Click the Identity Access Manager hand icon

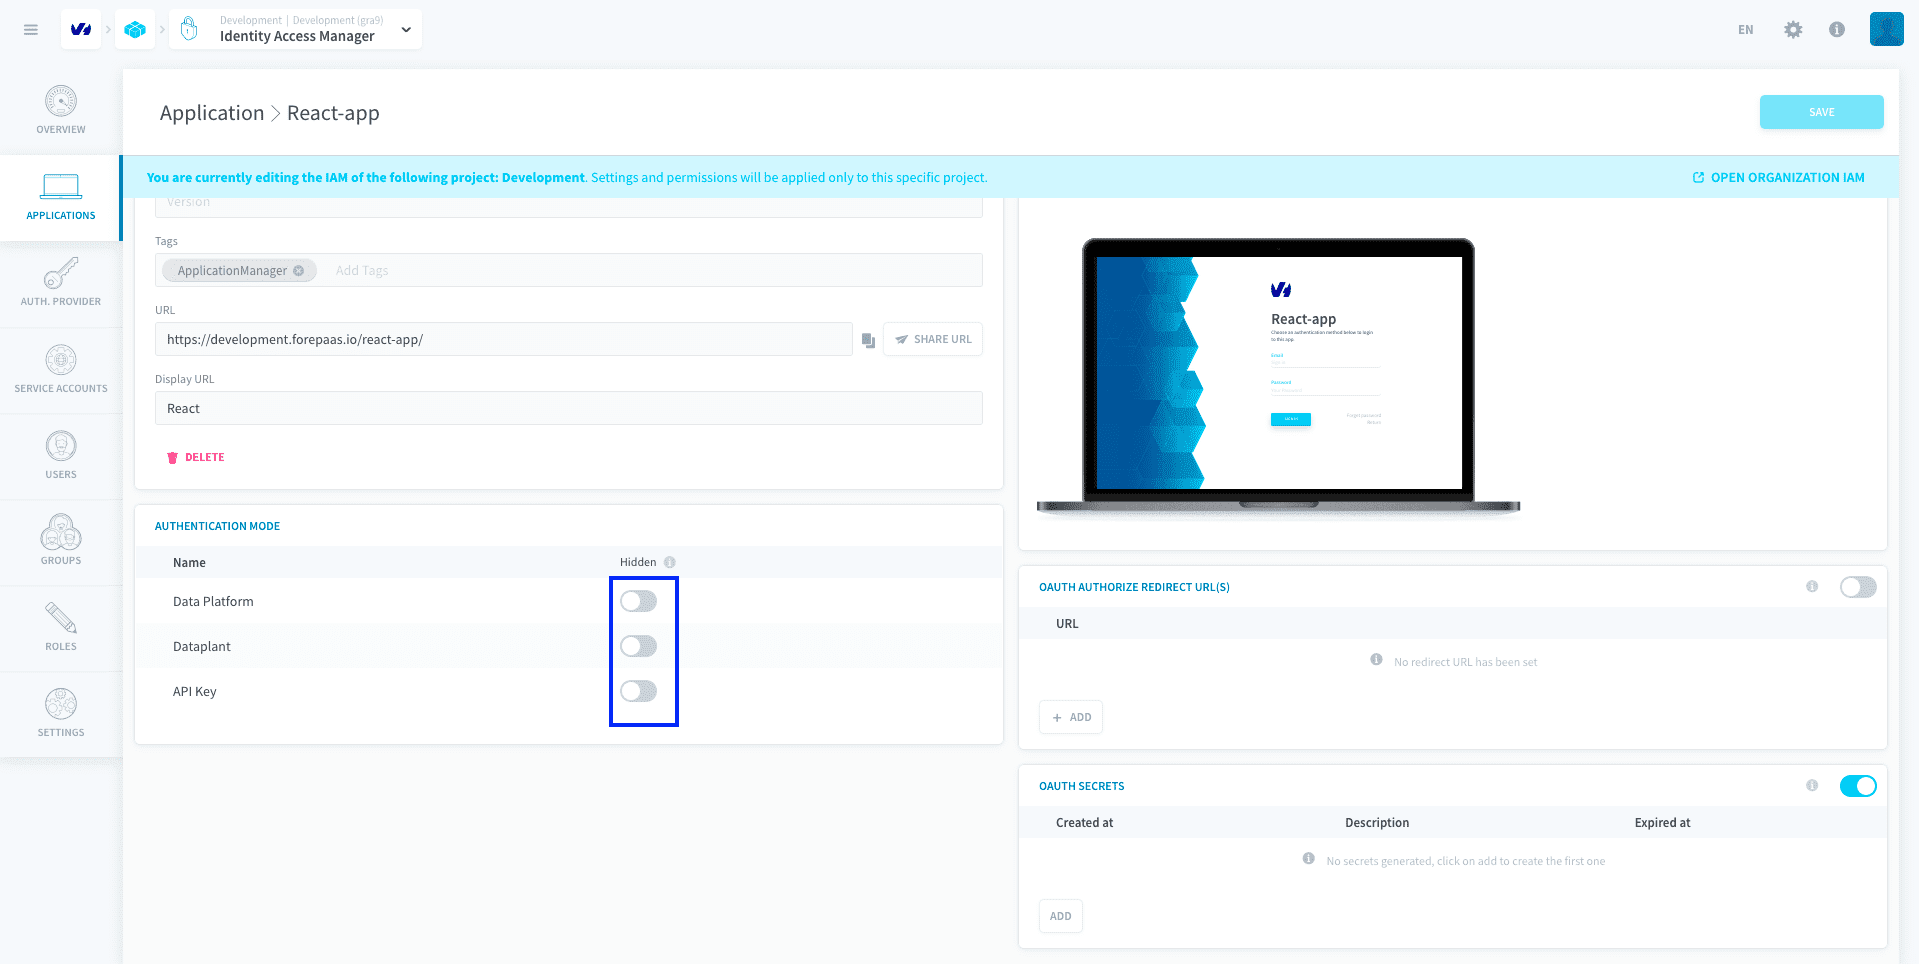[x=189, y=30]
